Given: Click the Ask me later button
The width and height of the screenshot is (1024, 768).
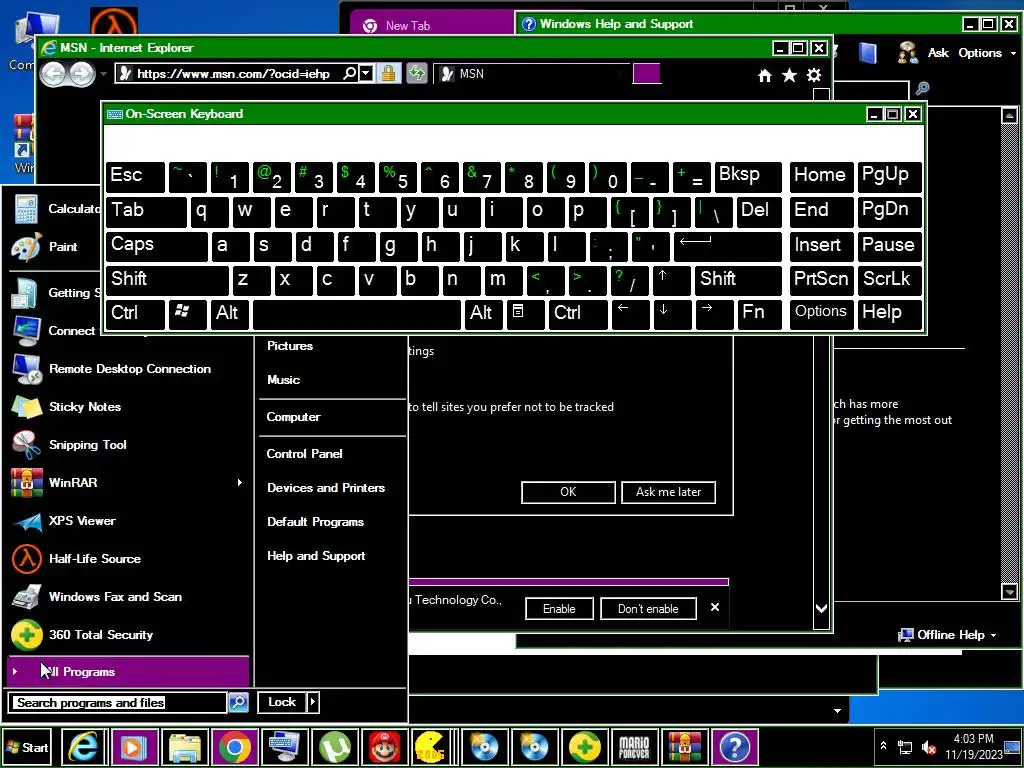Looking at the screenshot, I should [668, 492].
